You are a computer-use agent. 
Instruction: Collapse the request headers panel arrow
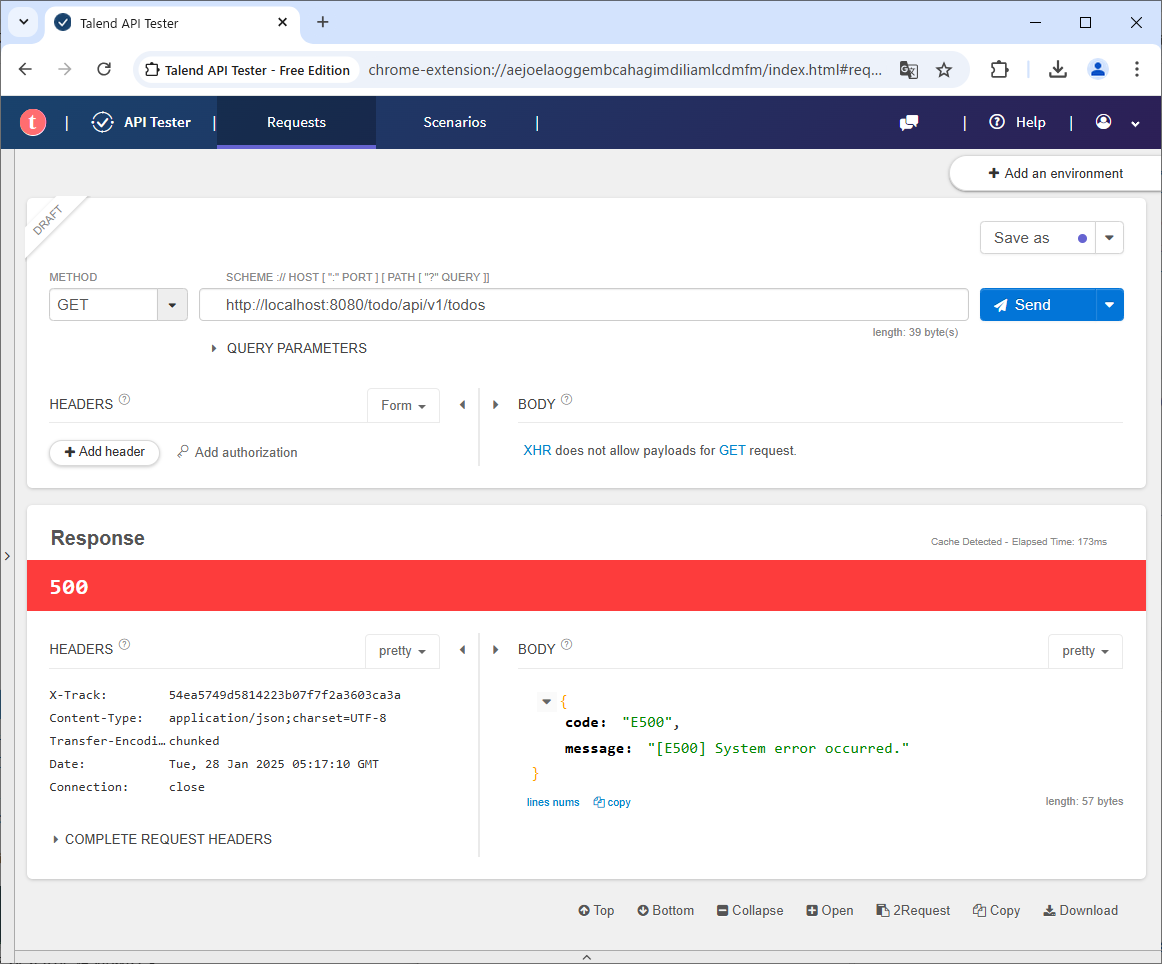click(x=462, y=405)
